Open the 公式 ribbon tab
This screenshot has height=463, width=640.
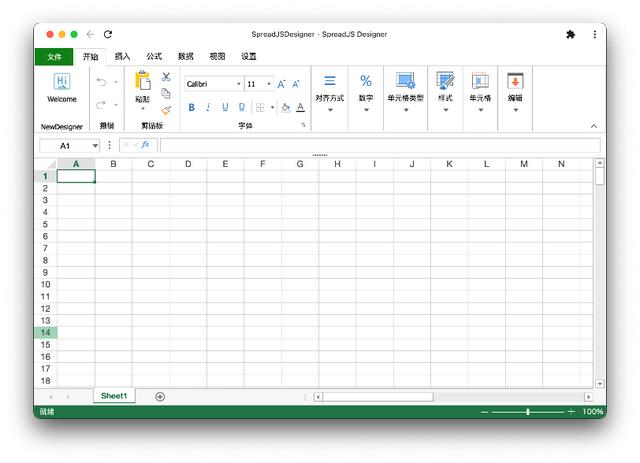pyautogui.click(x=154, y=57)
